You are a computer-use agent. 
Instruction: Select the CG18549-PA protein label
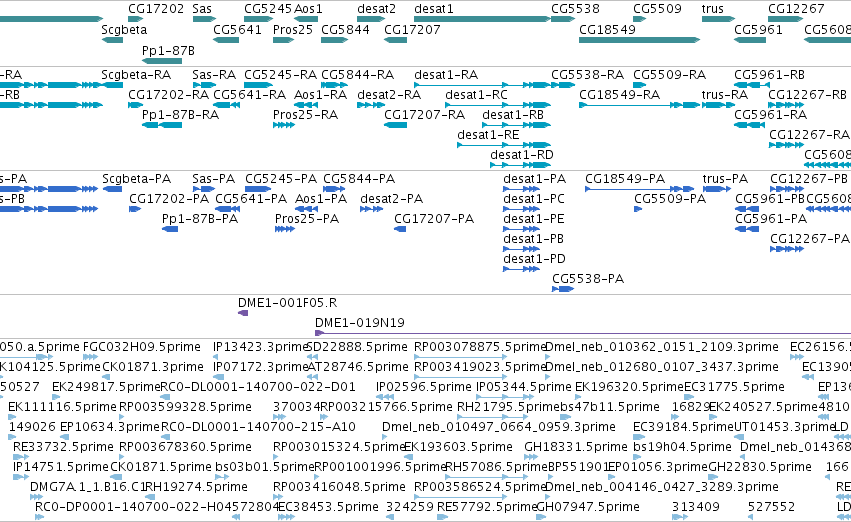(x=625, y=179)
